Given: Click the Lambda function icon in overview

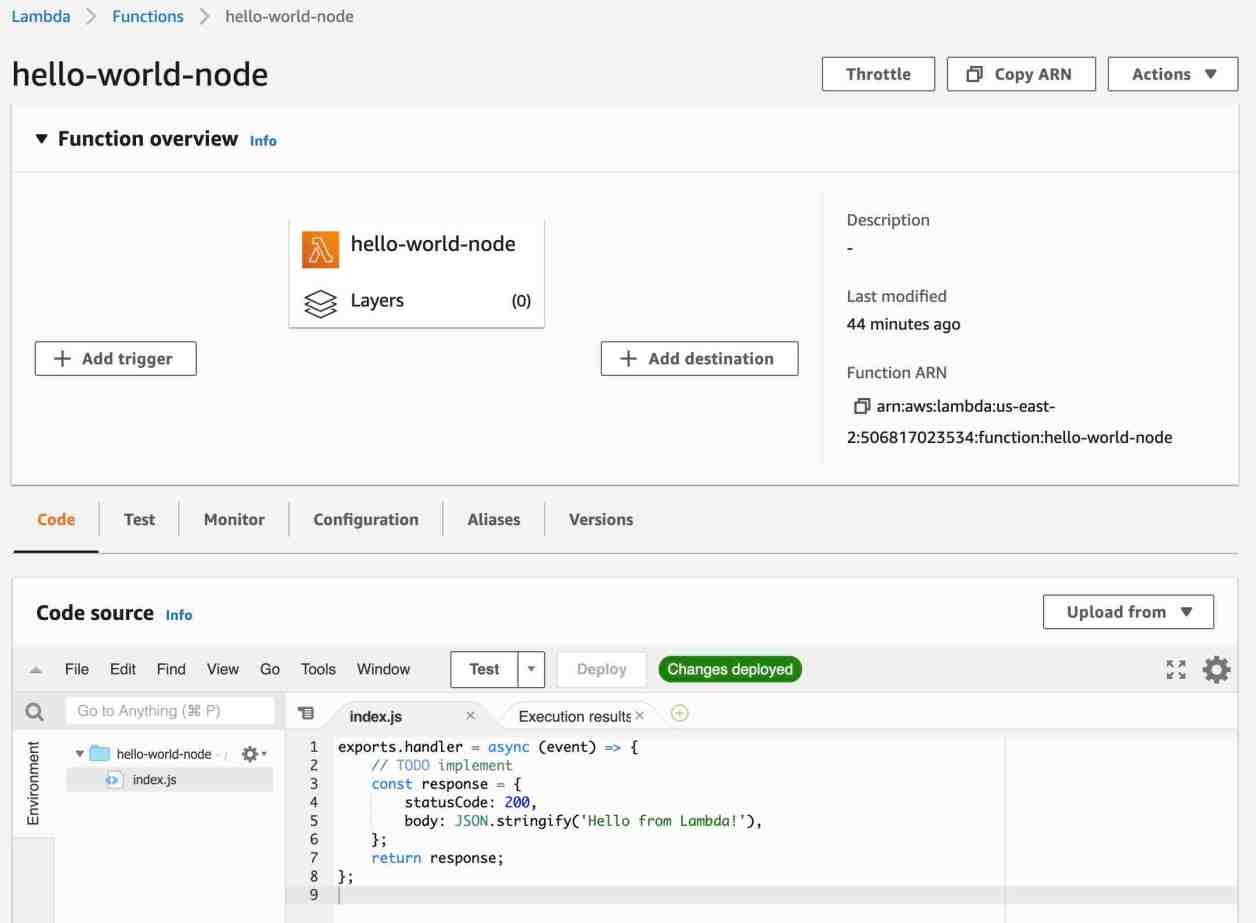Looking at the screenshot, I should 320,250.
